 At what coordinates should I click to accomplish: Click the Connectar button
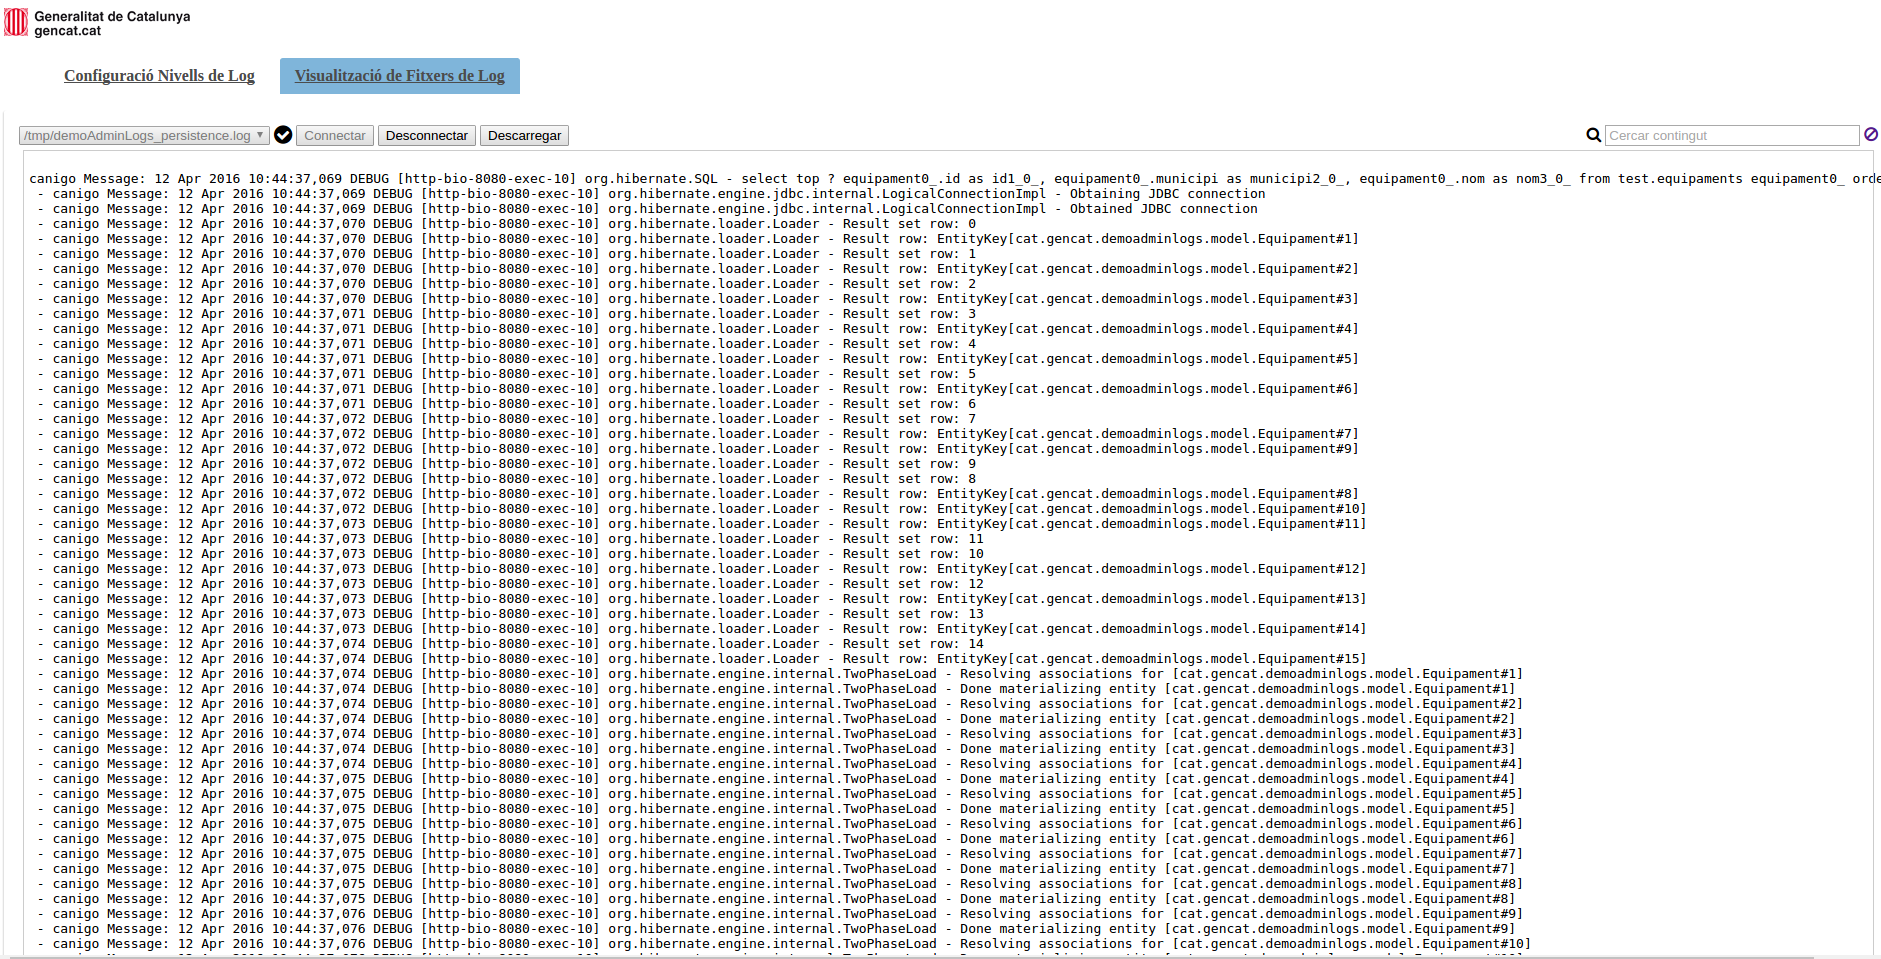[335, 135]
